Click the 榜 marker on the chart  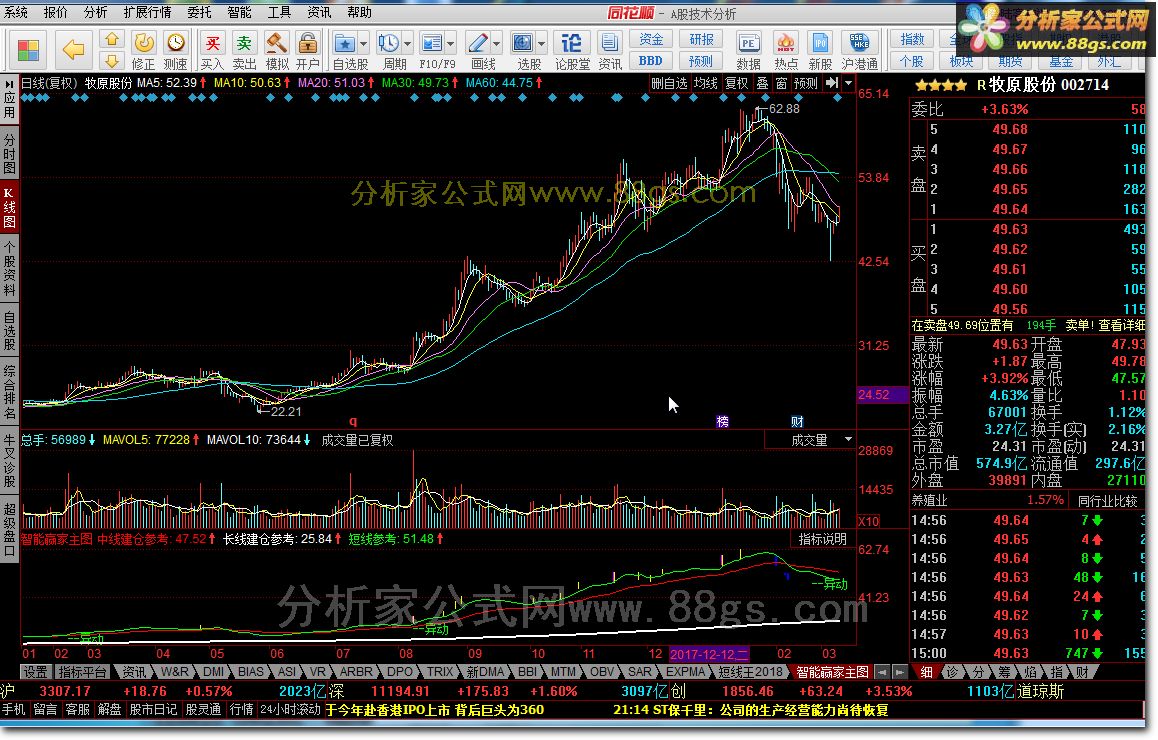click(722, 422)
